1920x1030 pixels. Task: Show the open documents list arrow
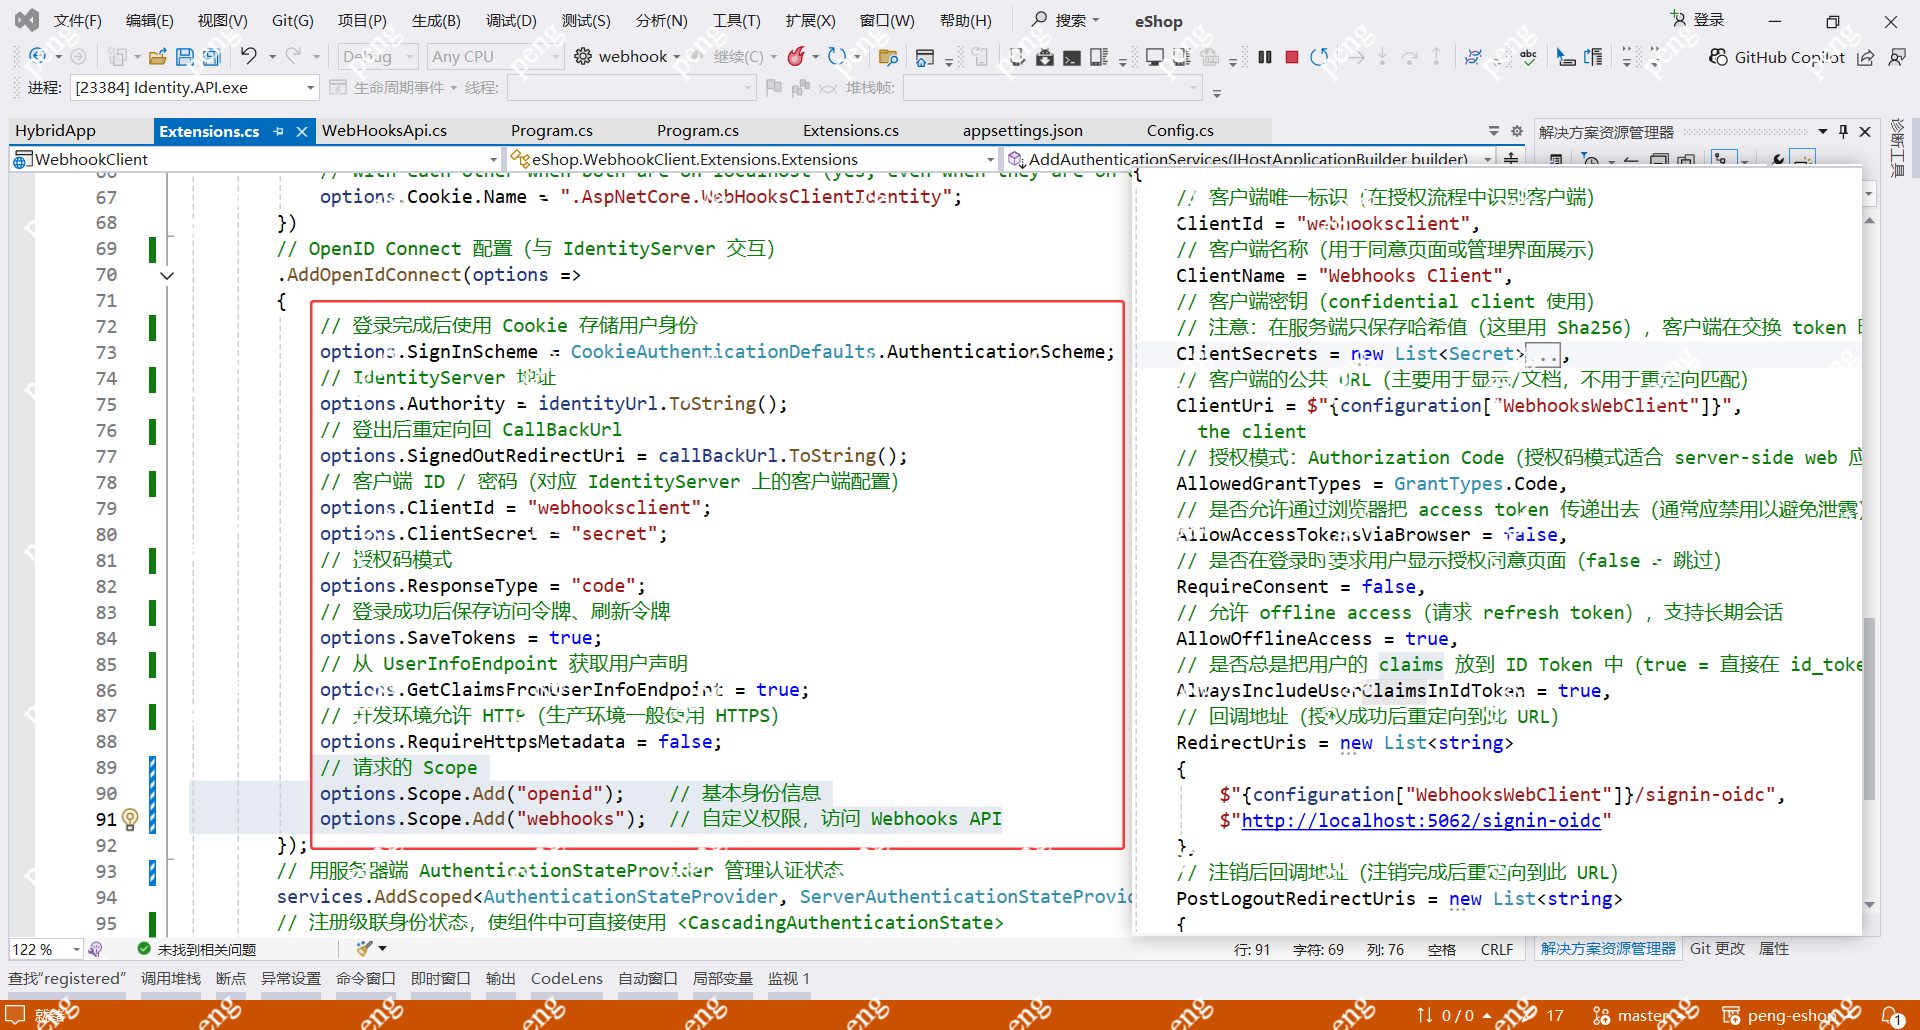1494,131
